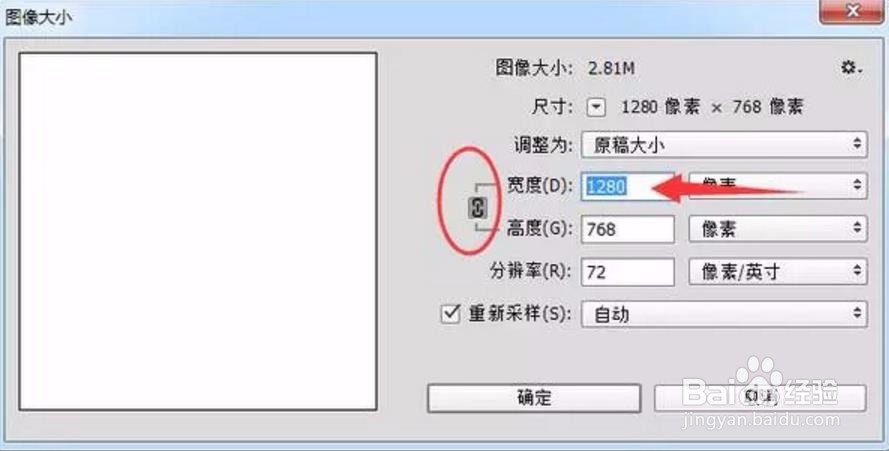889x451 pixels.
Task: Click the 高度 input showing 768
Action: (x=628, y=229)
